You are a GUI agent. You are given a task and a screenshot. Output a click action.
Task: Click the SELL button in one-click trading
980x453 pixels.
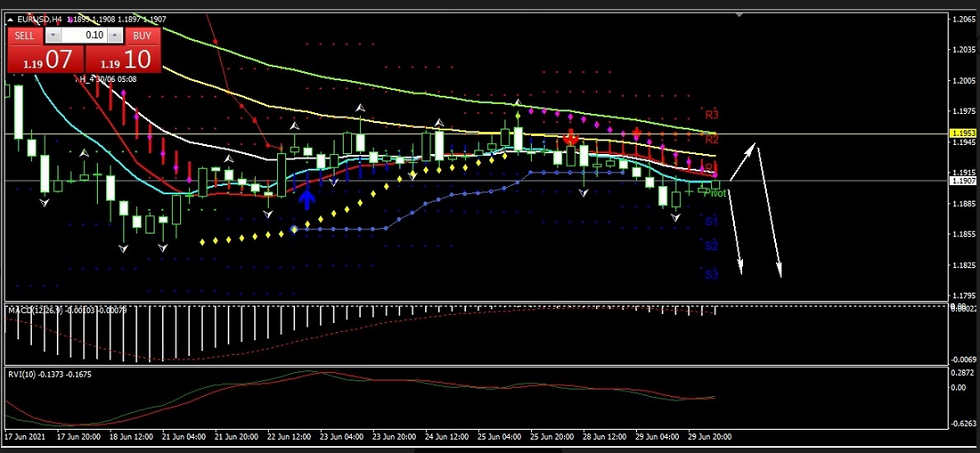[25, 35]
